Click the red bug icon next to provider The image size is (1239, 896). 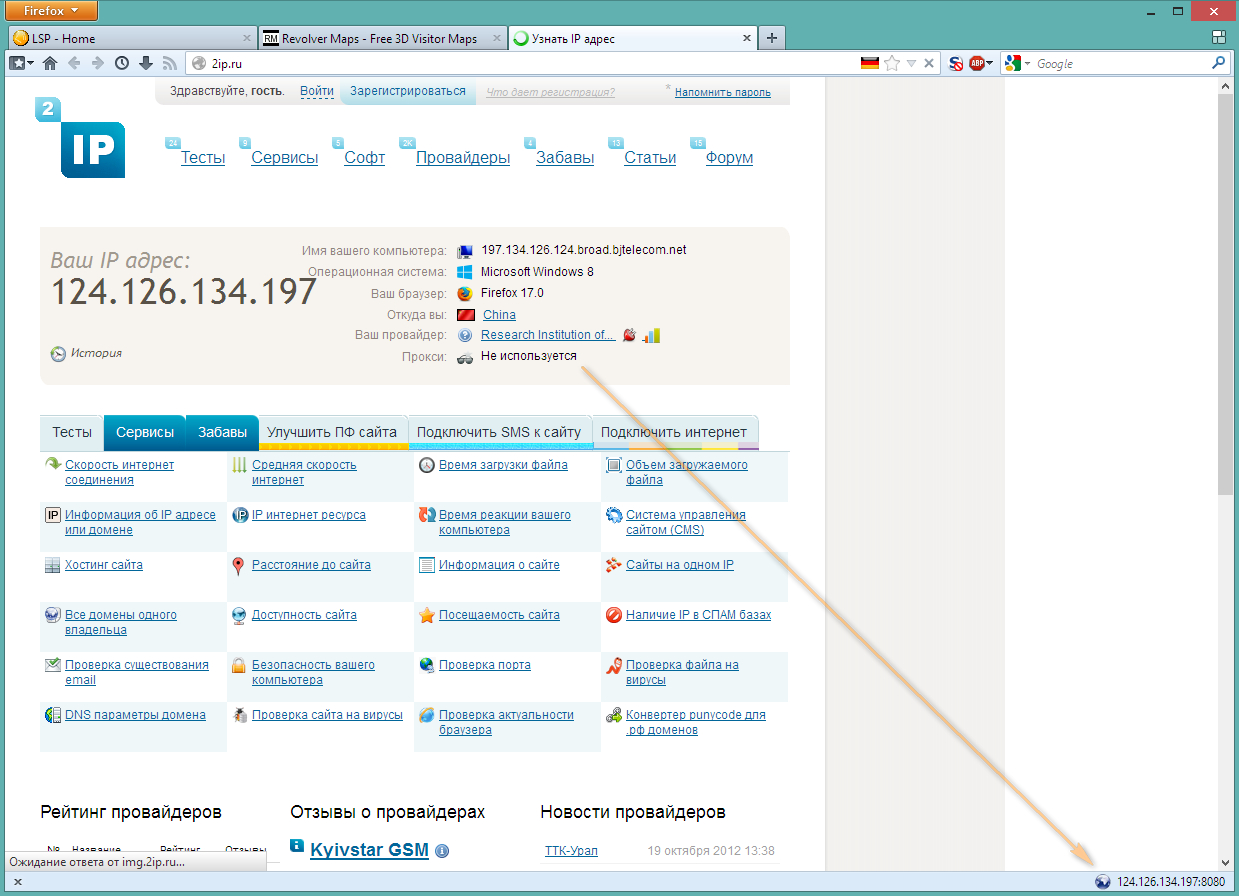coord(630,335)
